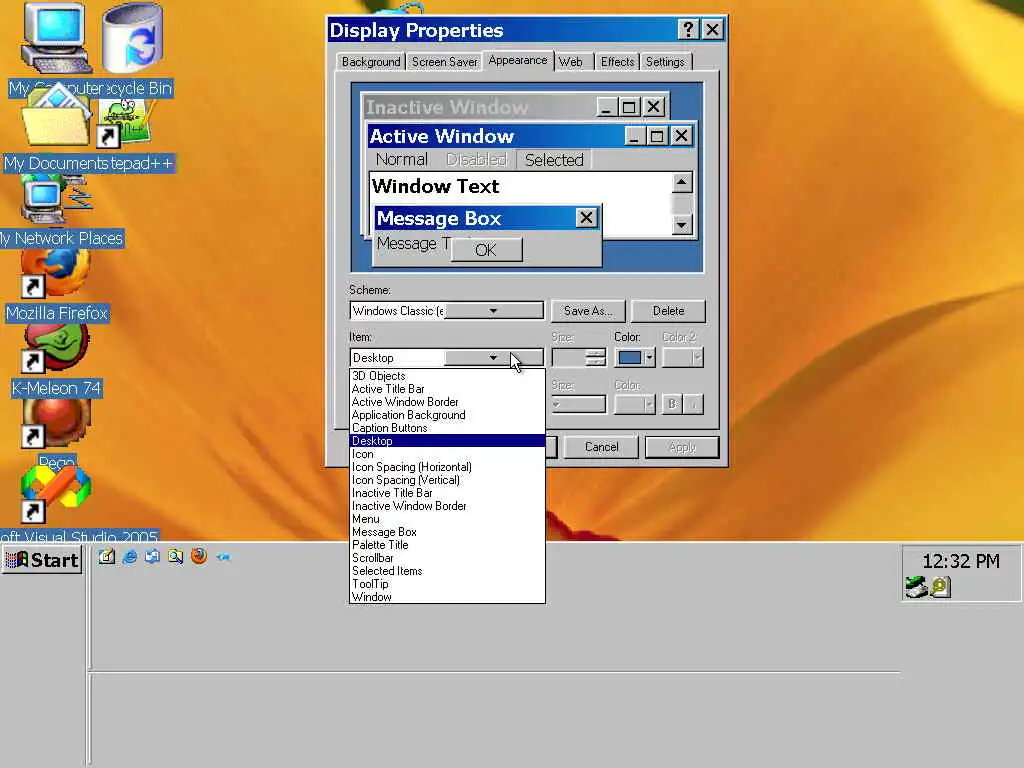Open My Documents folder icon

56,116
